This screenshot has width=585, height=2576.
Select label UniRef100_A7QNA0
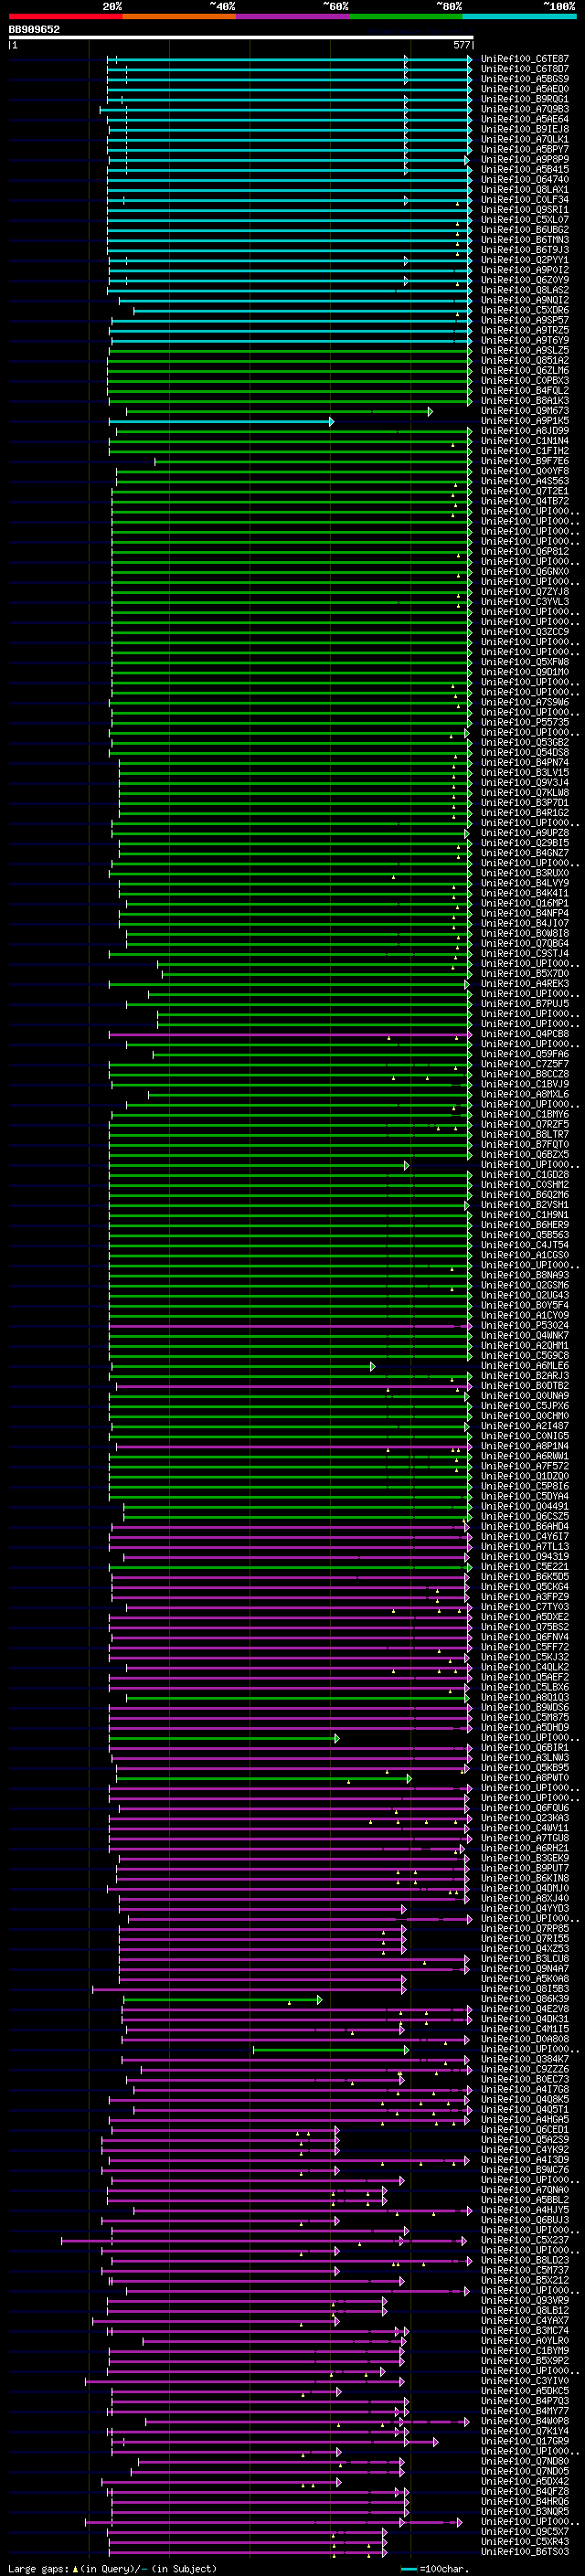tap(525, 2190)
